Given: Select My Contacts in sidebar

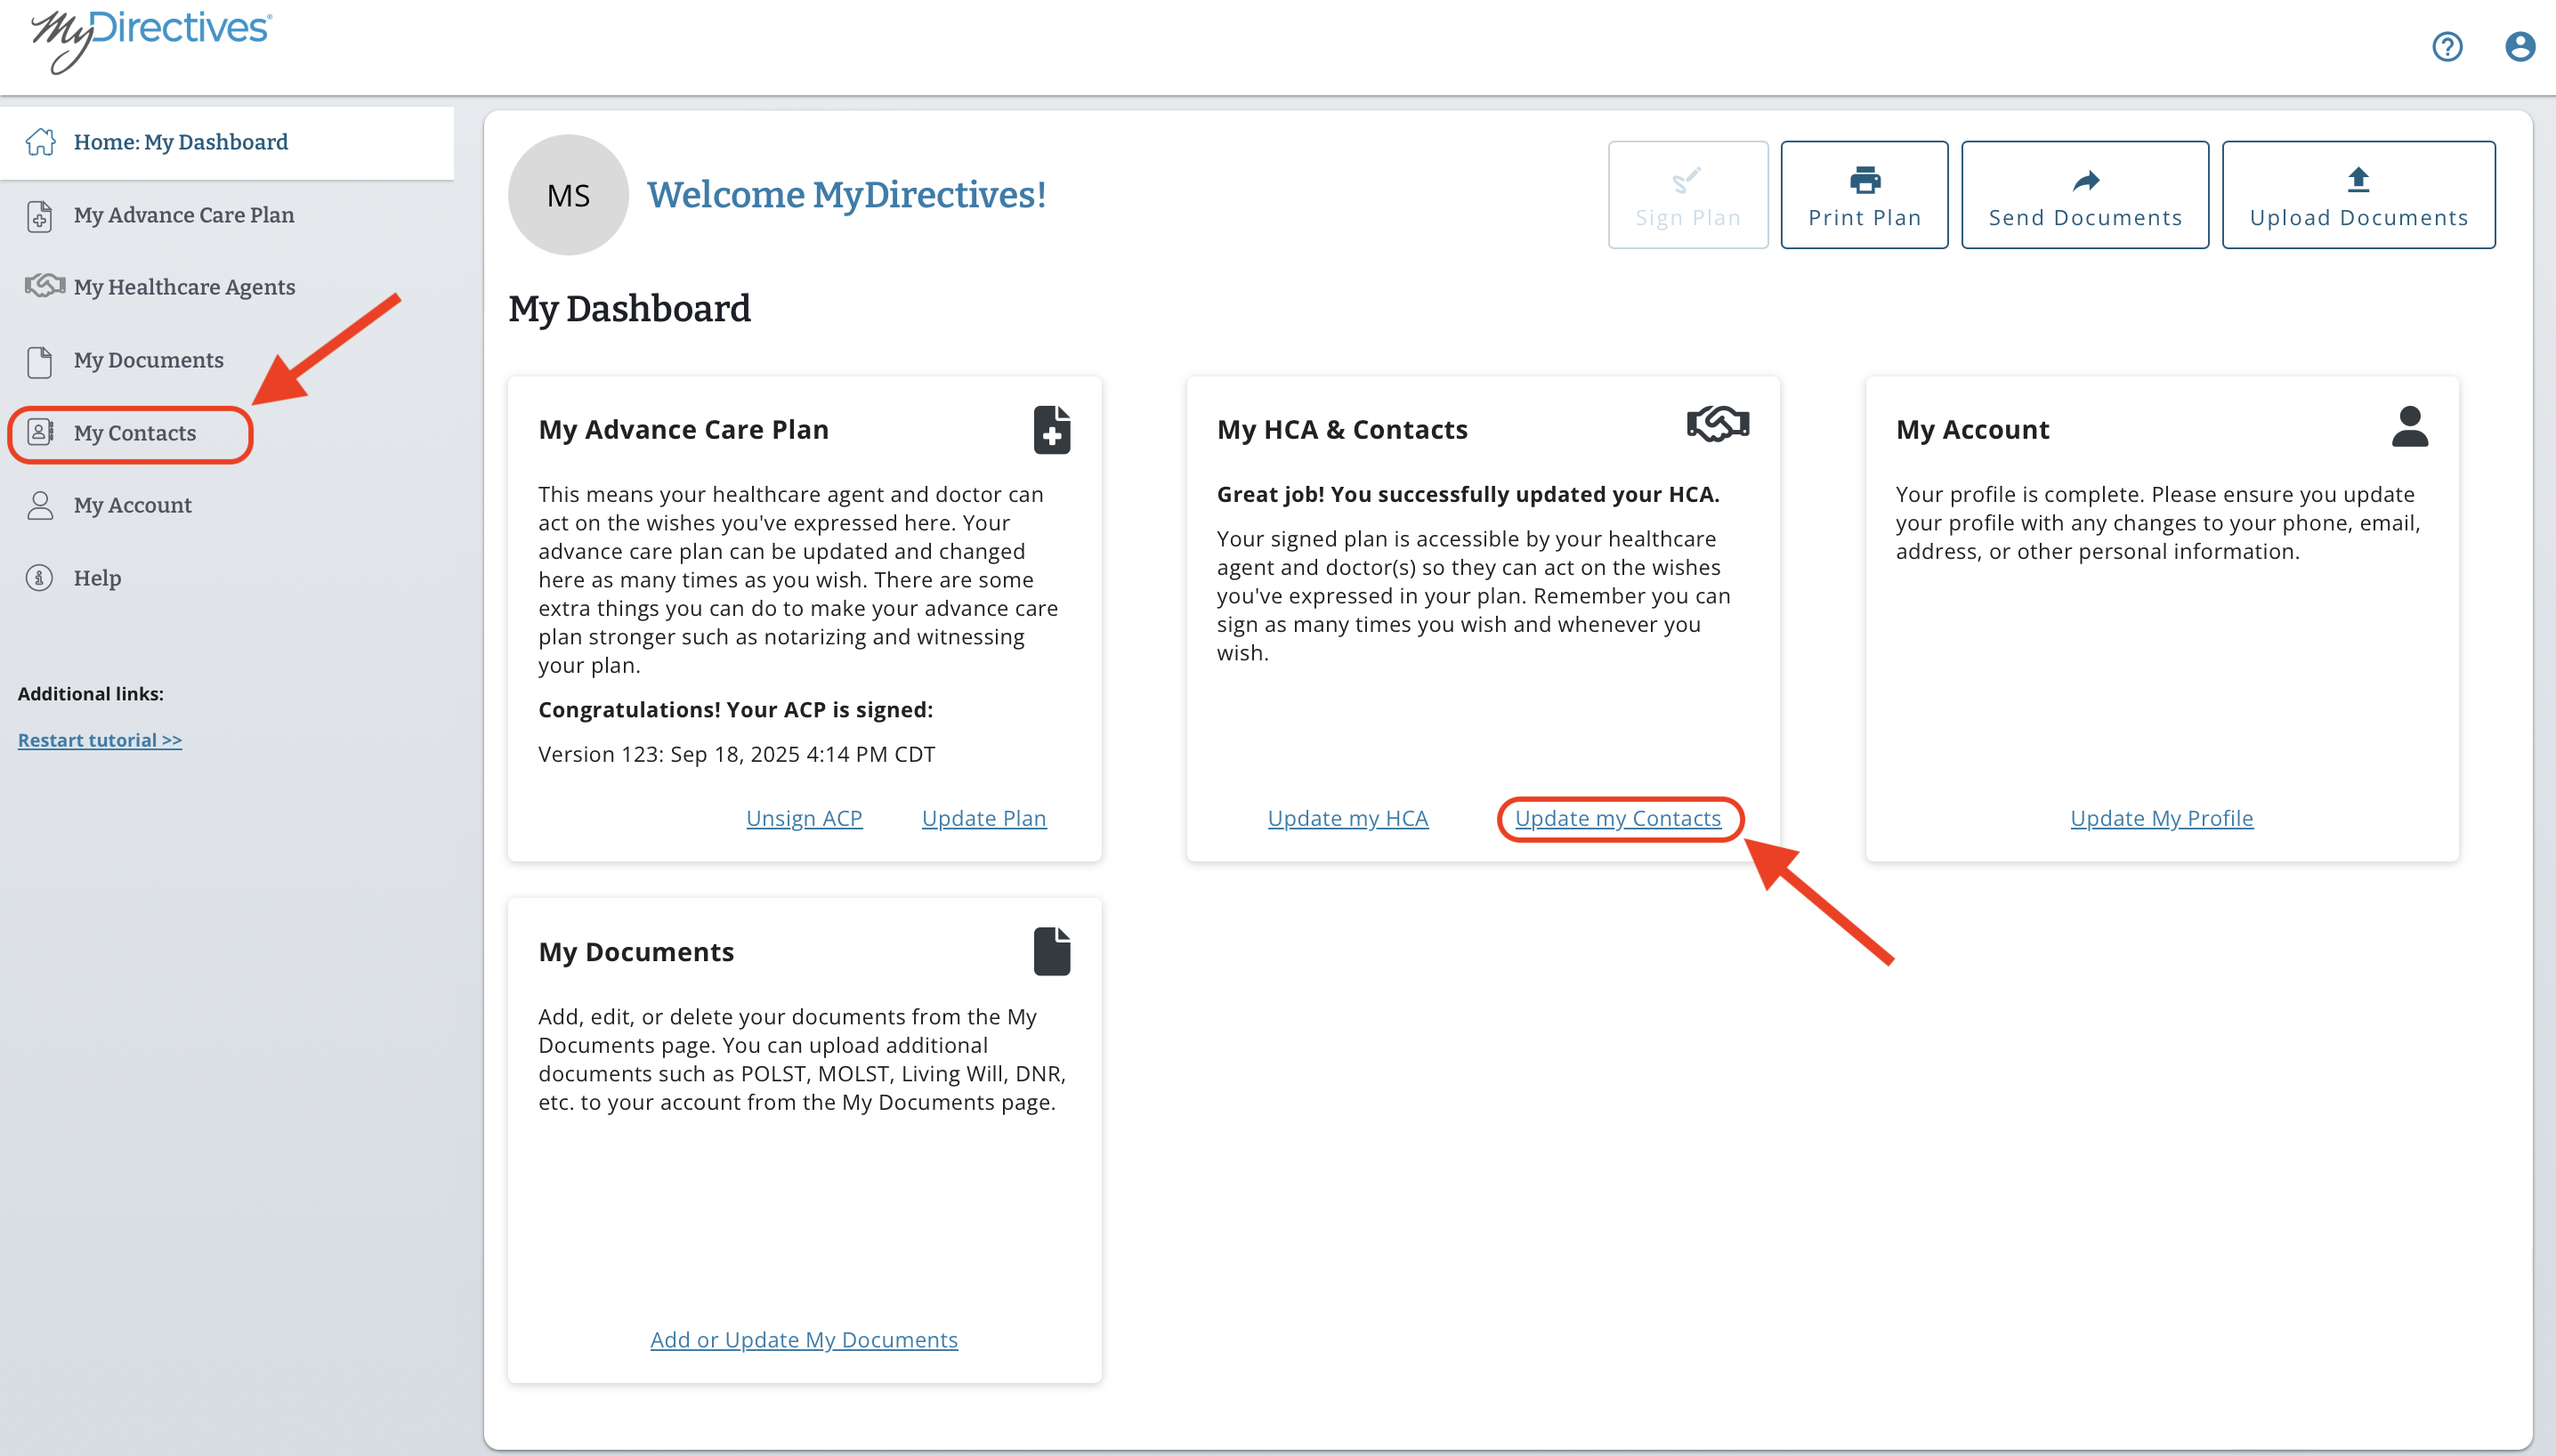Looking at the screenshot, I should pos(134,433).
